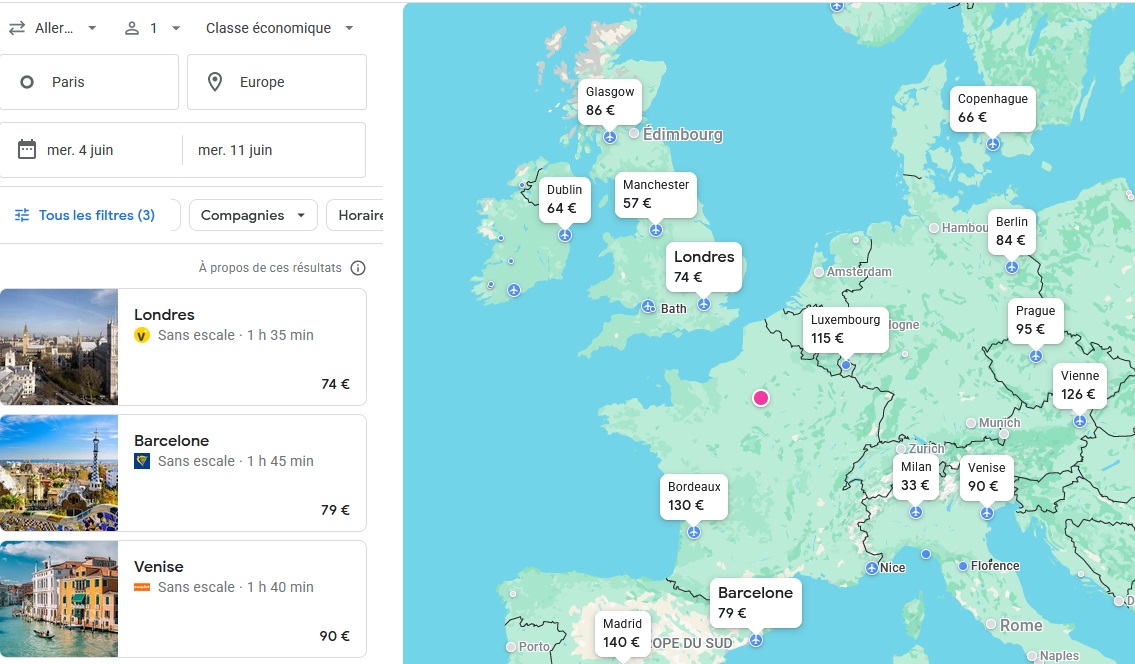
Task: Open the Horaires filter chip
Action: click(356, 215)
